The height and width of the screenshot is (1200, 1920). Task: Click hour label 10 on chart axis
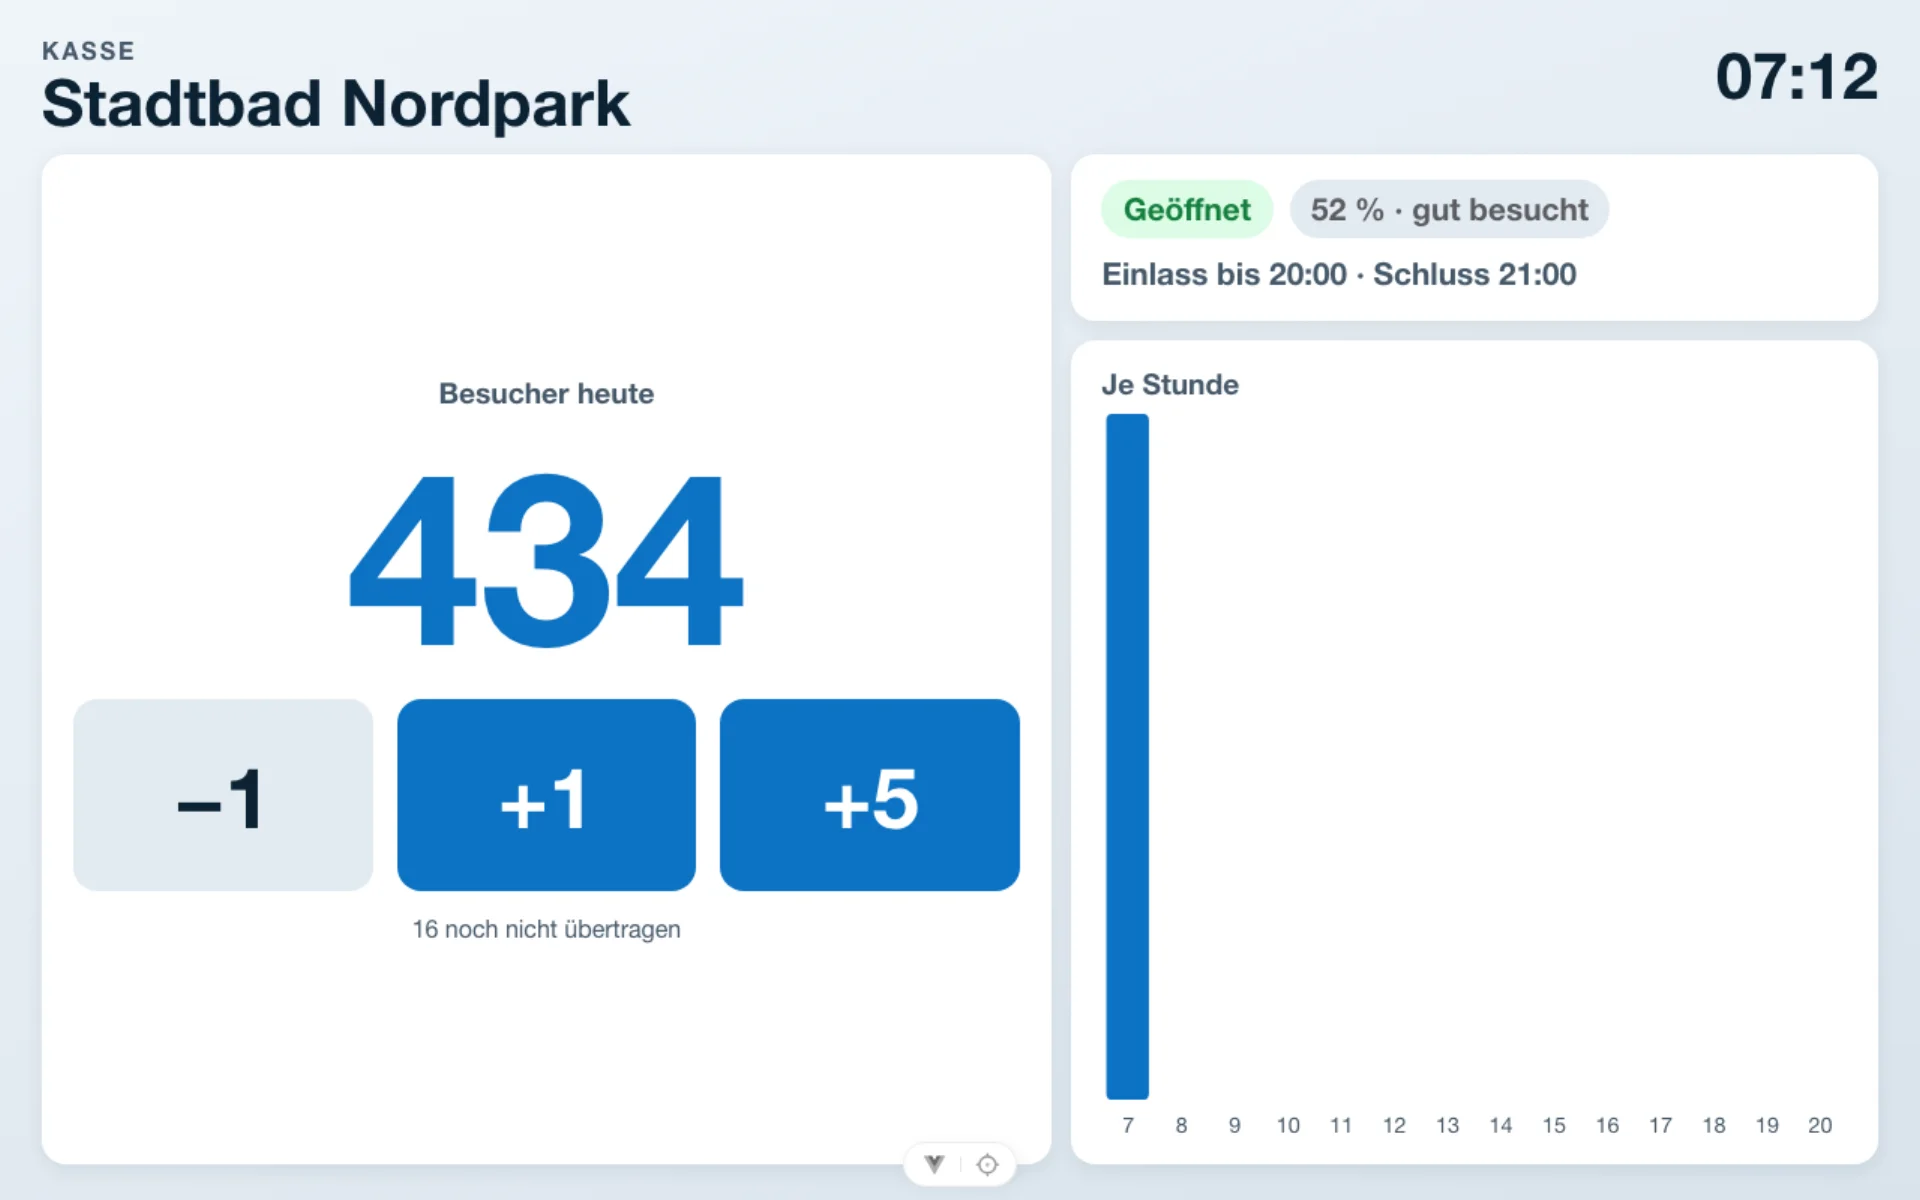tap(1288, 1125)
